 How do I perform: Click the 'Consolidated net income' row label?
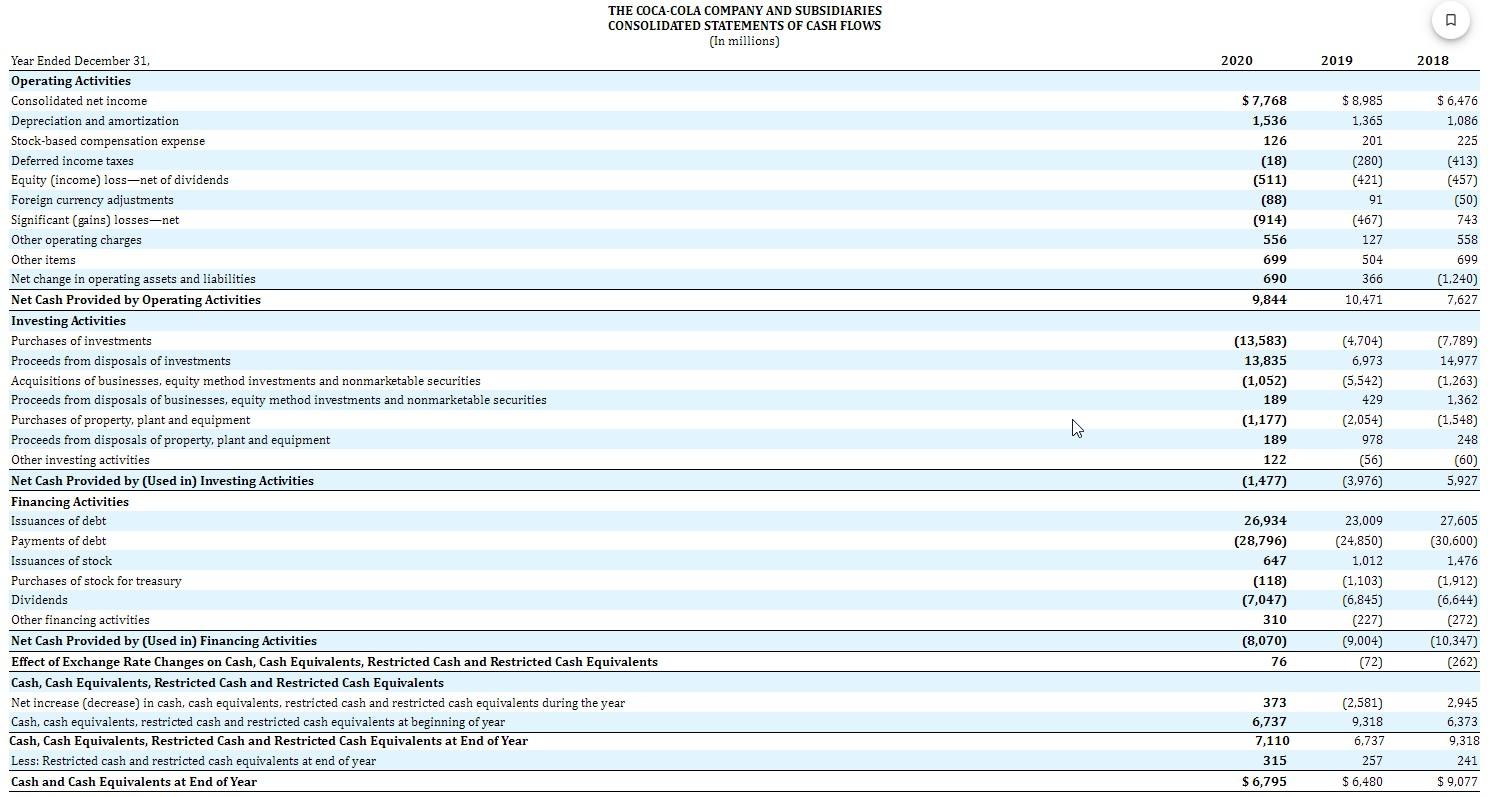click(x=79, y=101)
